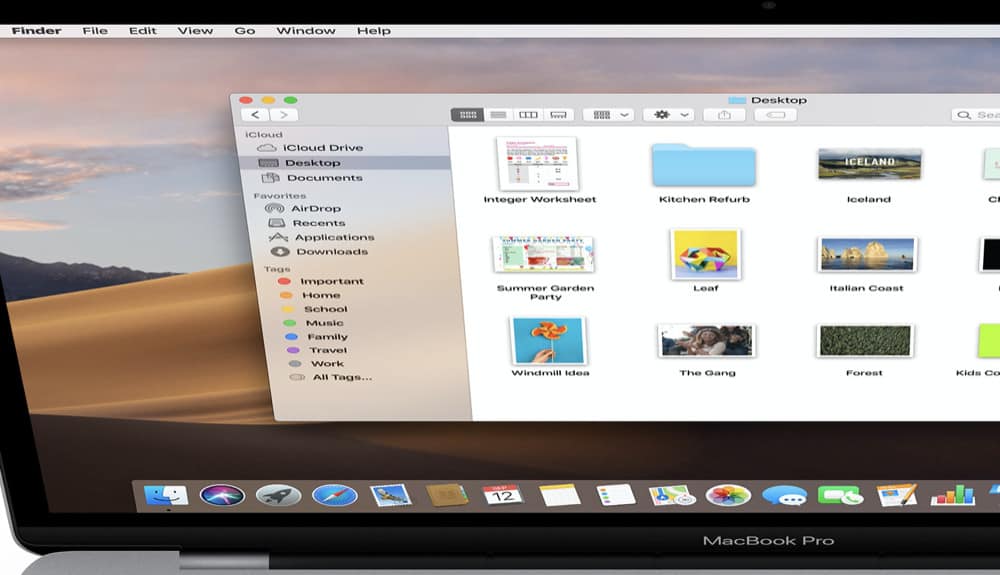
Task: Select the orange Home tag
Action: (311, 295)
